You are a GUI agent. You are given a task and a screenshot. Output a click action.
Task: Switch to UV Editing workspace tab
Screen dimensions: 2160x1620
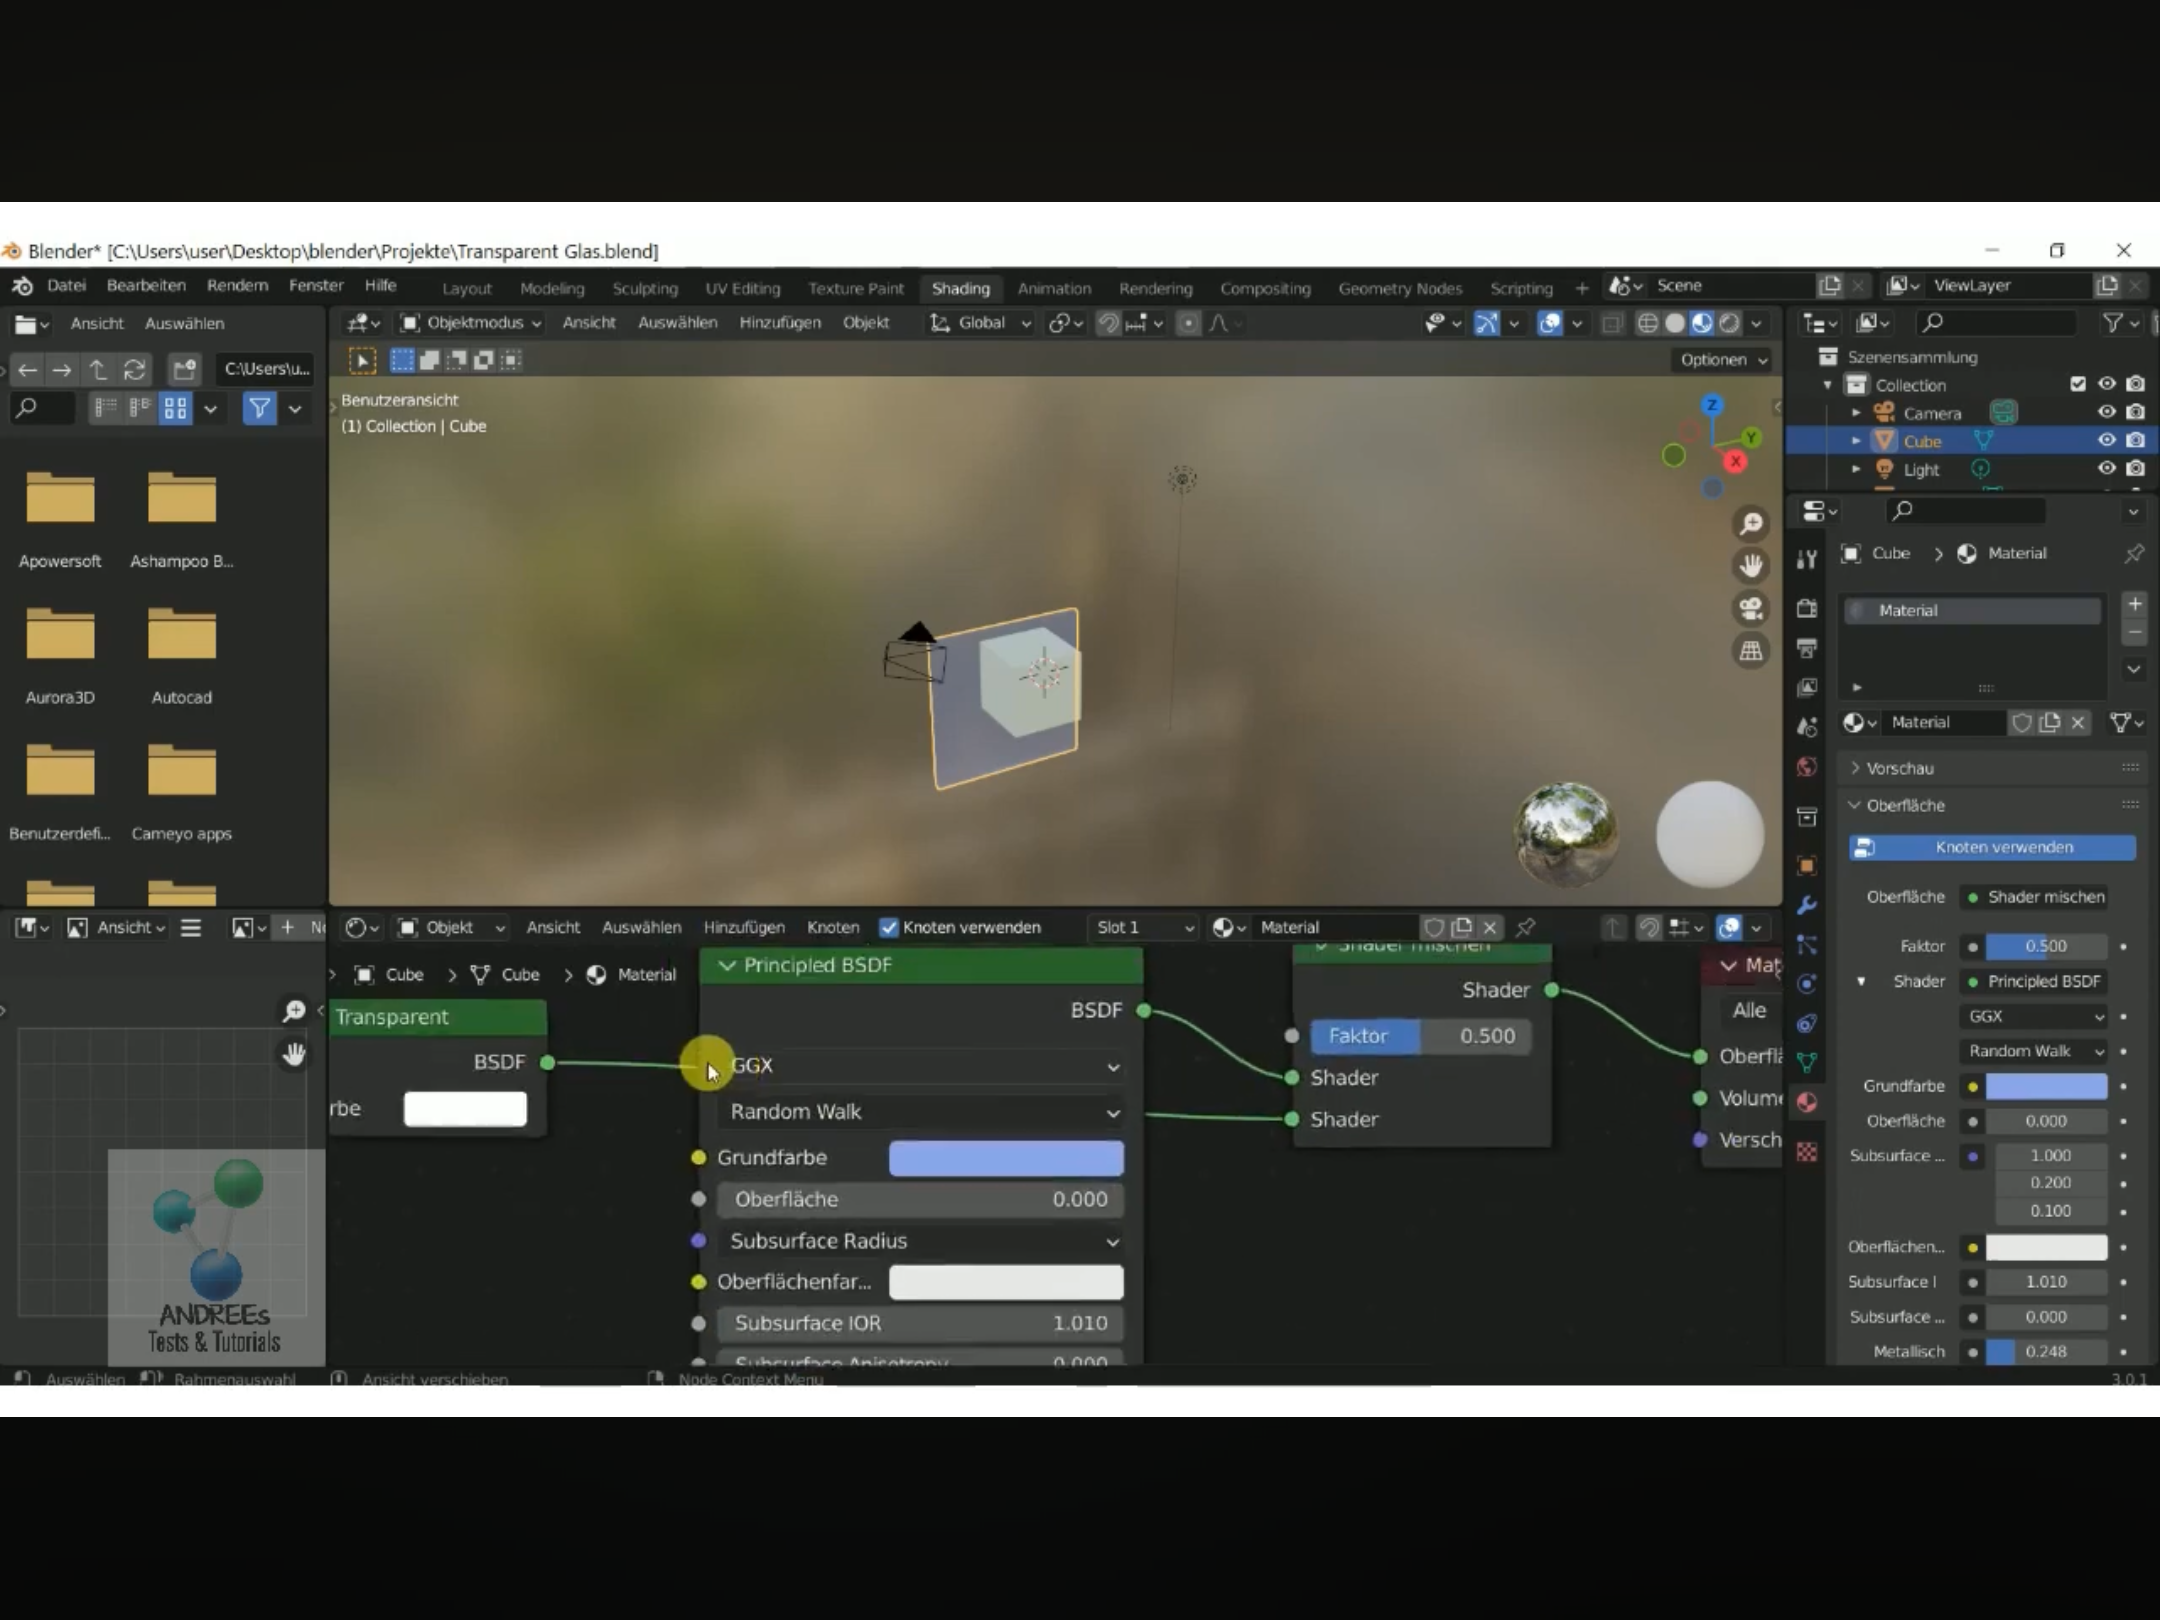tap(742, 289)
